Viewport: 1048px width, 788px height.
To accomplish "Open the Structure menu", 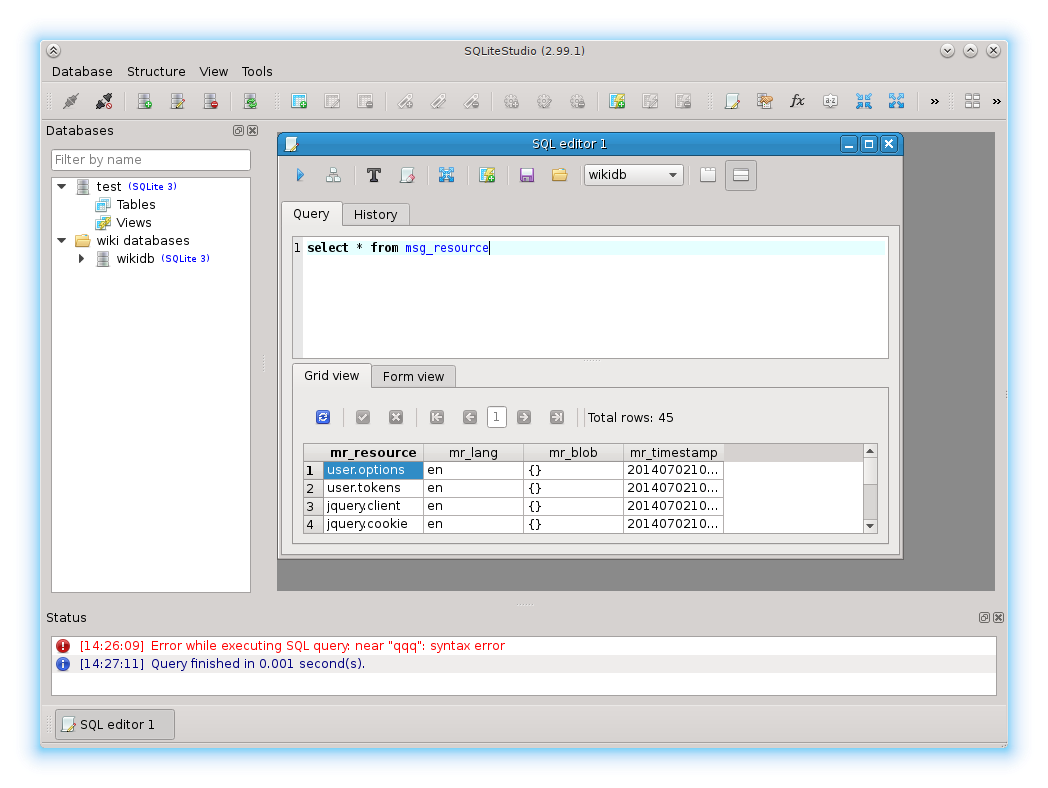I will [156, 72].
